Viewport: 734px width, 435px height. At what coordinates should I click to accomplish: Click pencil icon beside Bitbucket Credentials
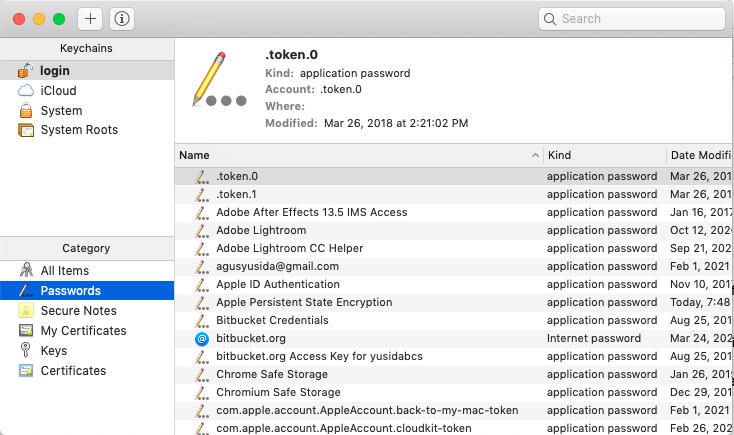point(202,320)
